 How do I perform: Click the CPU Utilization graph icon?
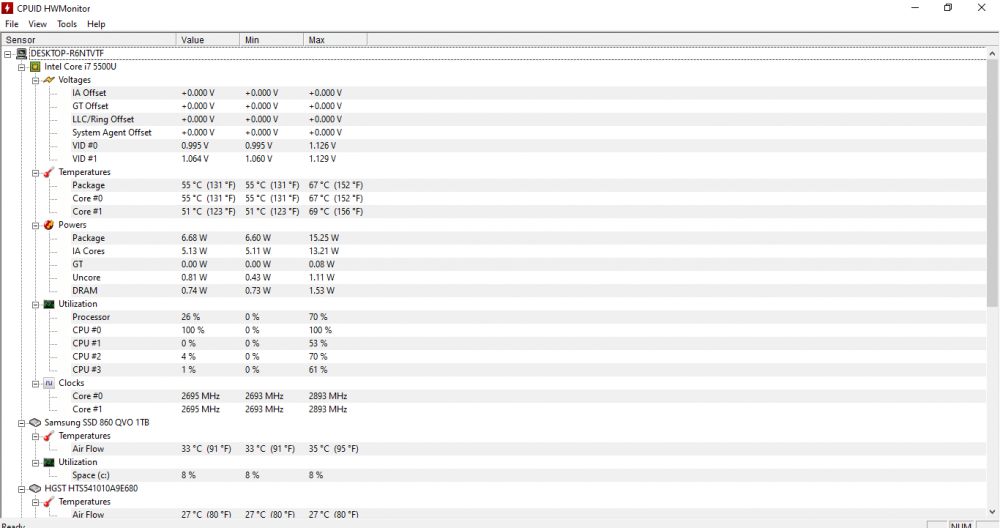click(49, 304)
